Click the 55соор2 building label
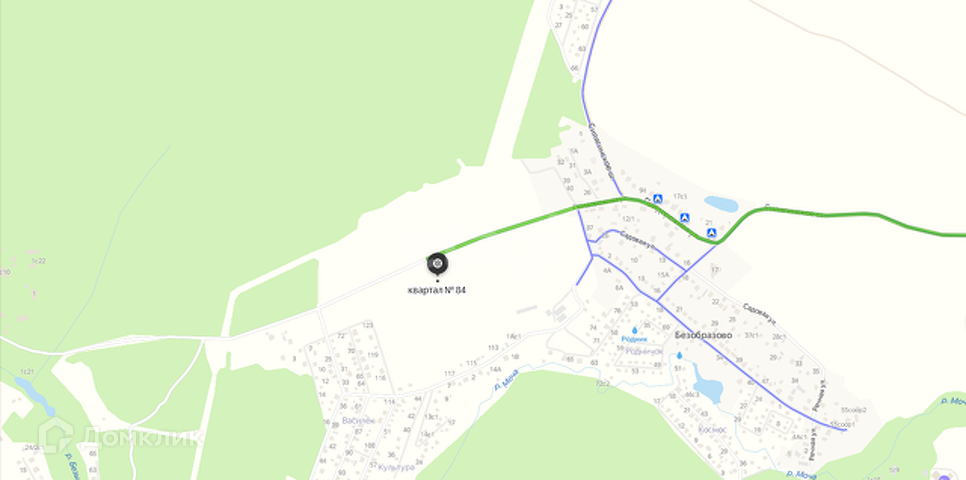966x480 pixels. coord(854,410)
